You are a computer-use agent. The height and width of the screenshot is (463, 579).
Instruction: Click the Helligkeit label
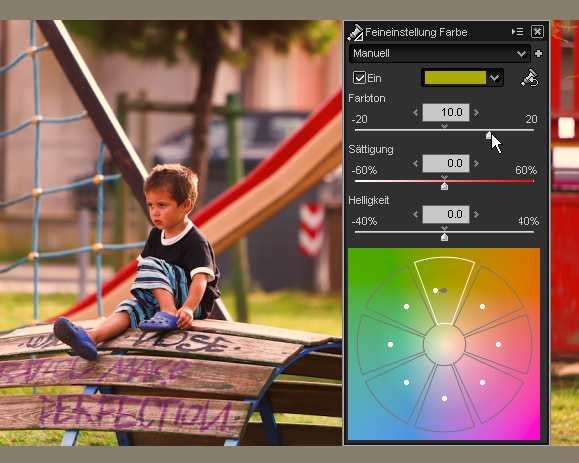(369, 200)
